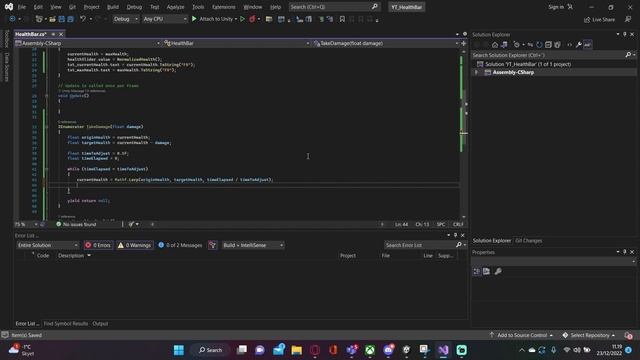Switch to the Git Changes tab
This screenshot has width=640, height=360.
pyautogui.click(x=529, y=240)
